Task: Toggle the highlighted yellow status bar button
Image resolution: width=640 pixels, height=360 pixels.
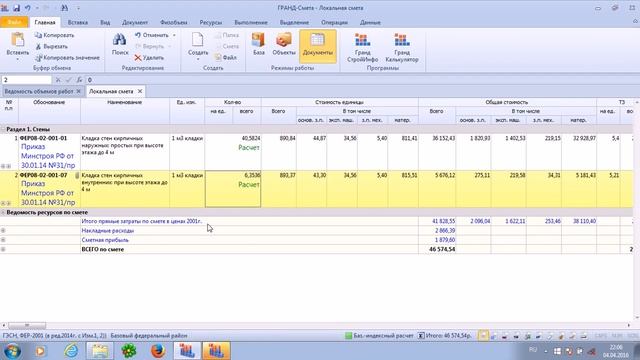Action: click(483, 336)
